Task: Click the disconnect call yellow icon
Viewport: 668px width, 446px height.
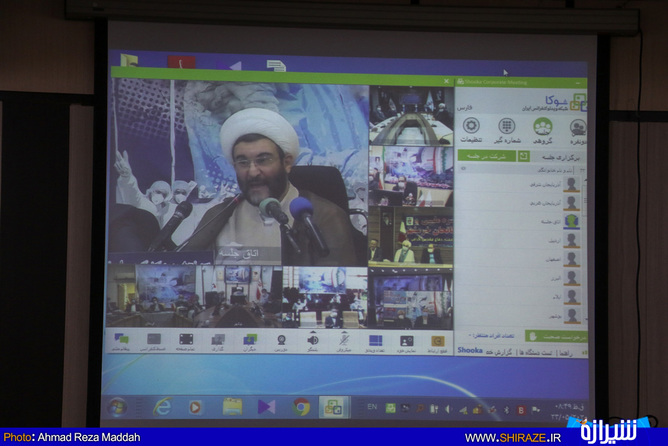Action: [x=438, y=341]
